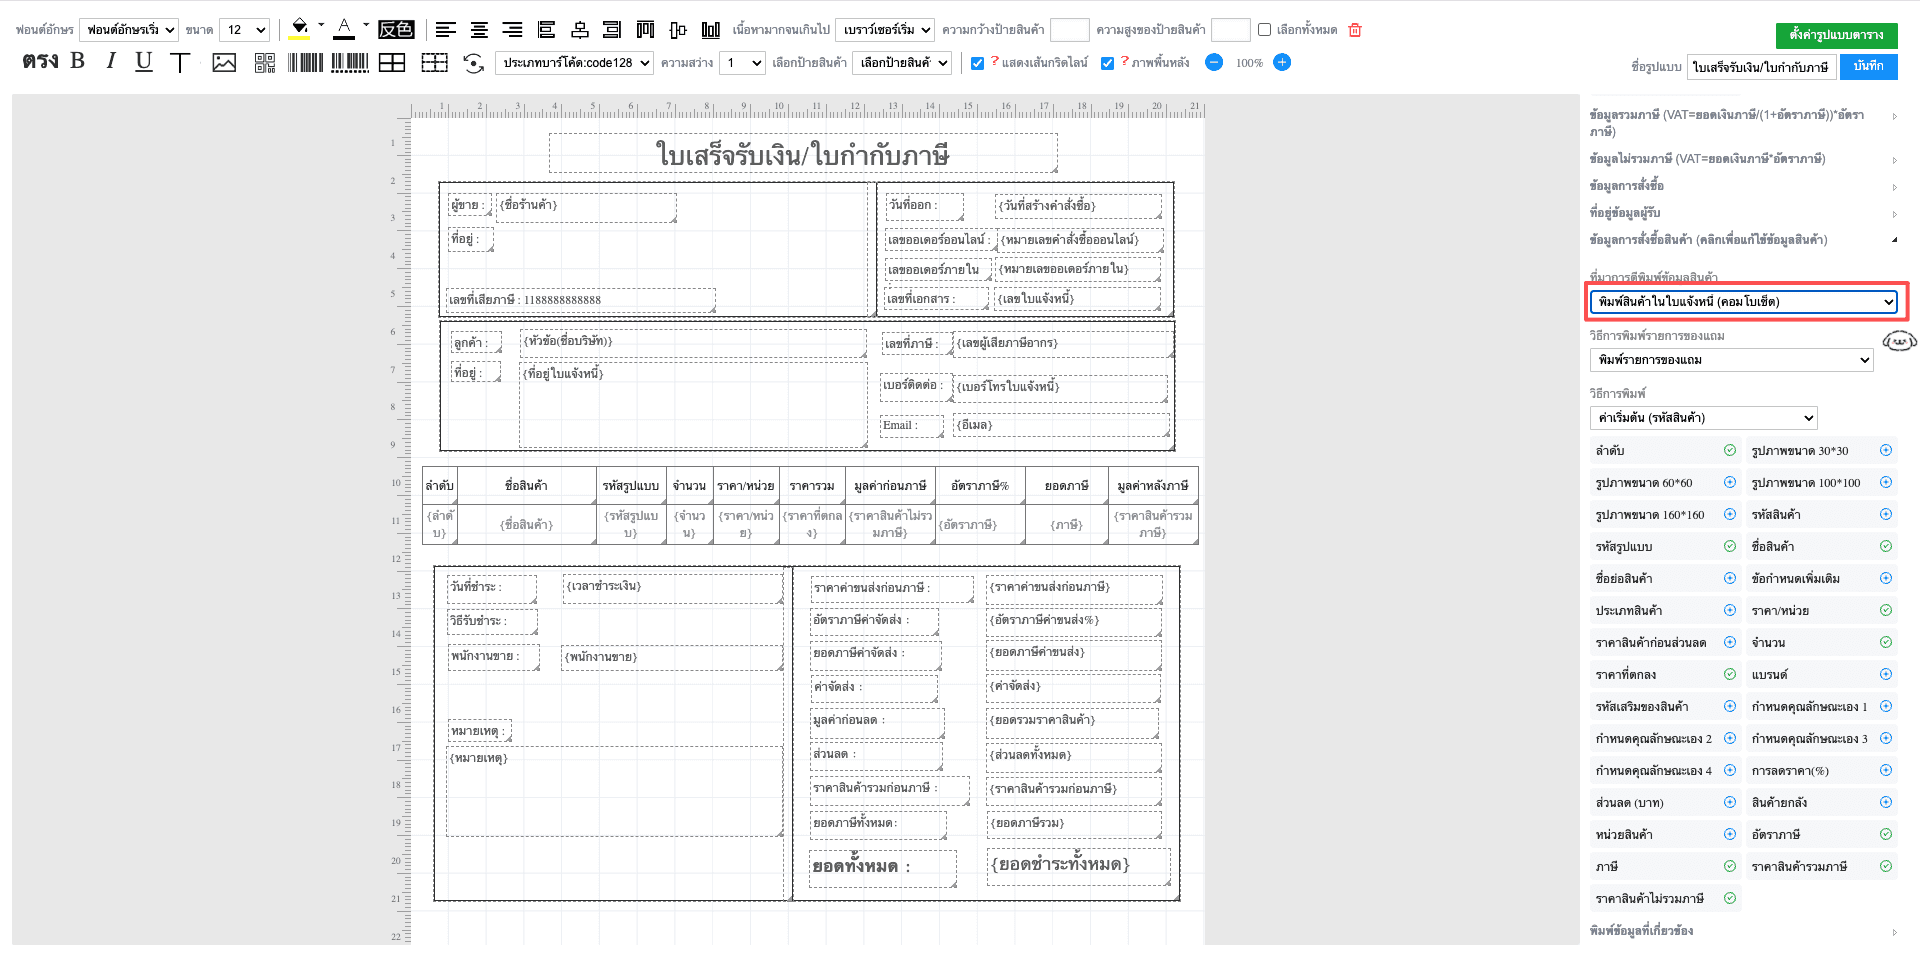
Task: Toggle the อัตราภาษี field checkmark
Action: (x=1886, y=835)
